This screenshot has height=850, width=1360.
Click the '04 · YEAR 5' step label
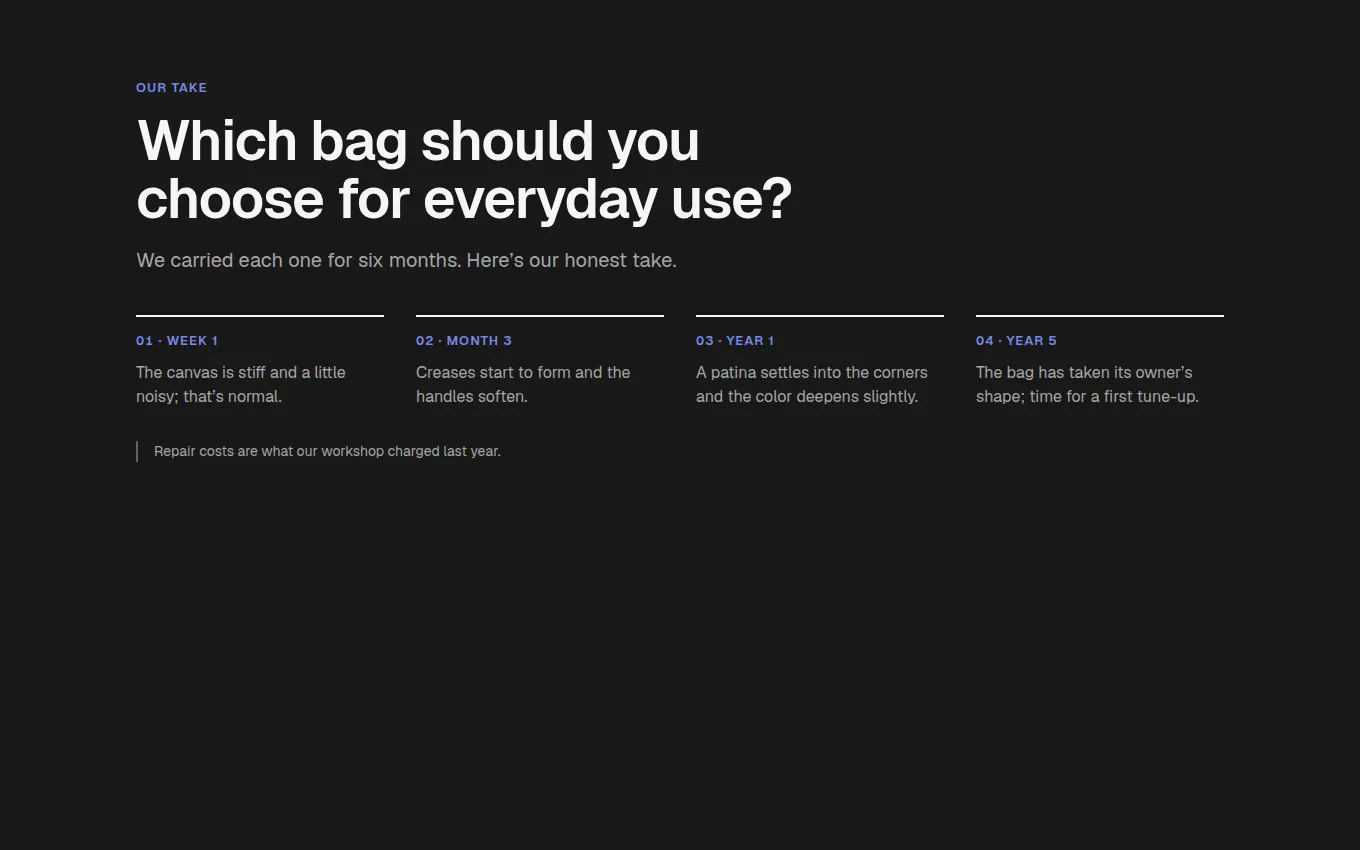(x=1016, y=341)
